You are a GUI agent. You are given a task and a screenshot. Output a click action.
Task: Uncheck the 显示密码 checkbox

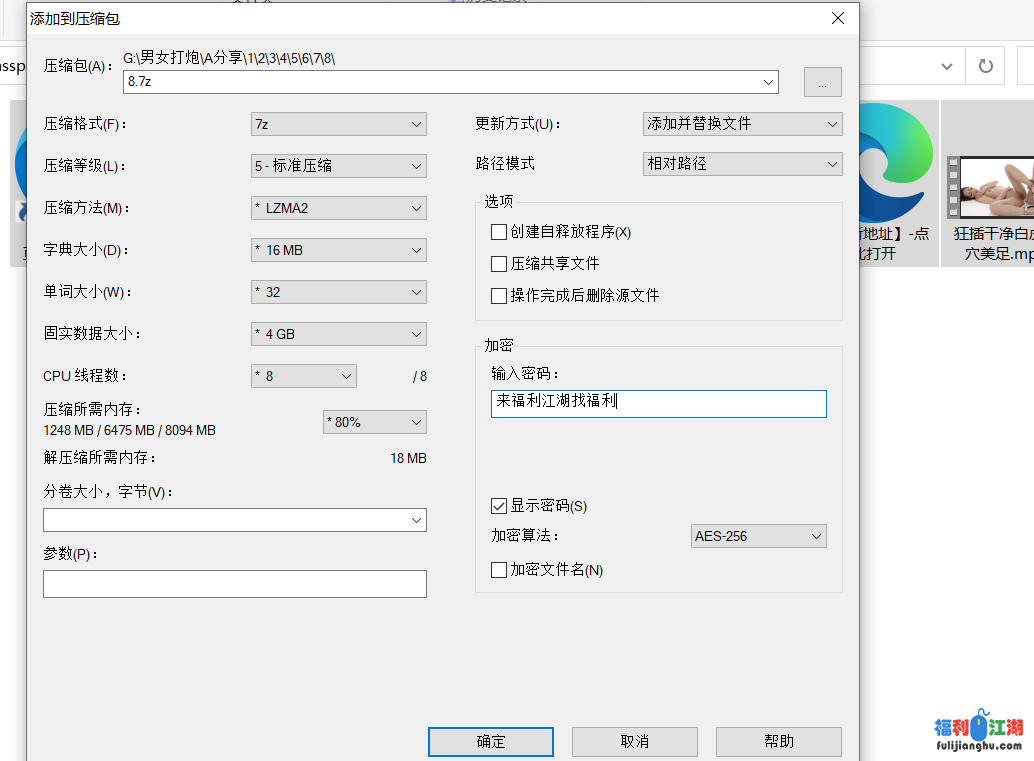pyautogui.click(x=499, y=506)
